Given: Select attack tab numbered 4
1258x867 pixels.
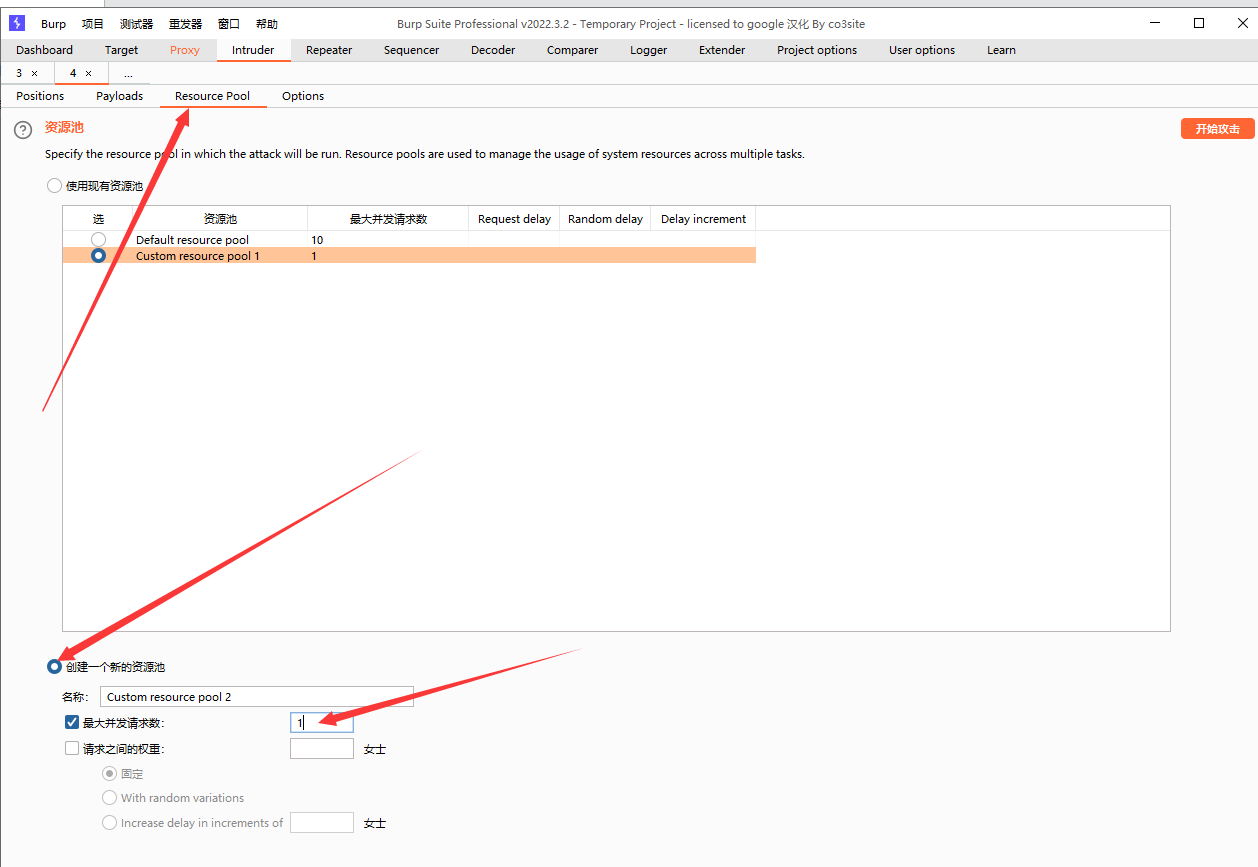Looking at the screenshot, I should (73, 73).
